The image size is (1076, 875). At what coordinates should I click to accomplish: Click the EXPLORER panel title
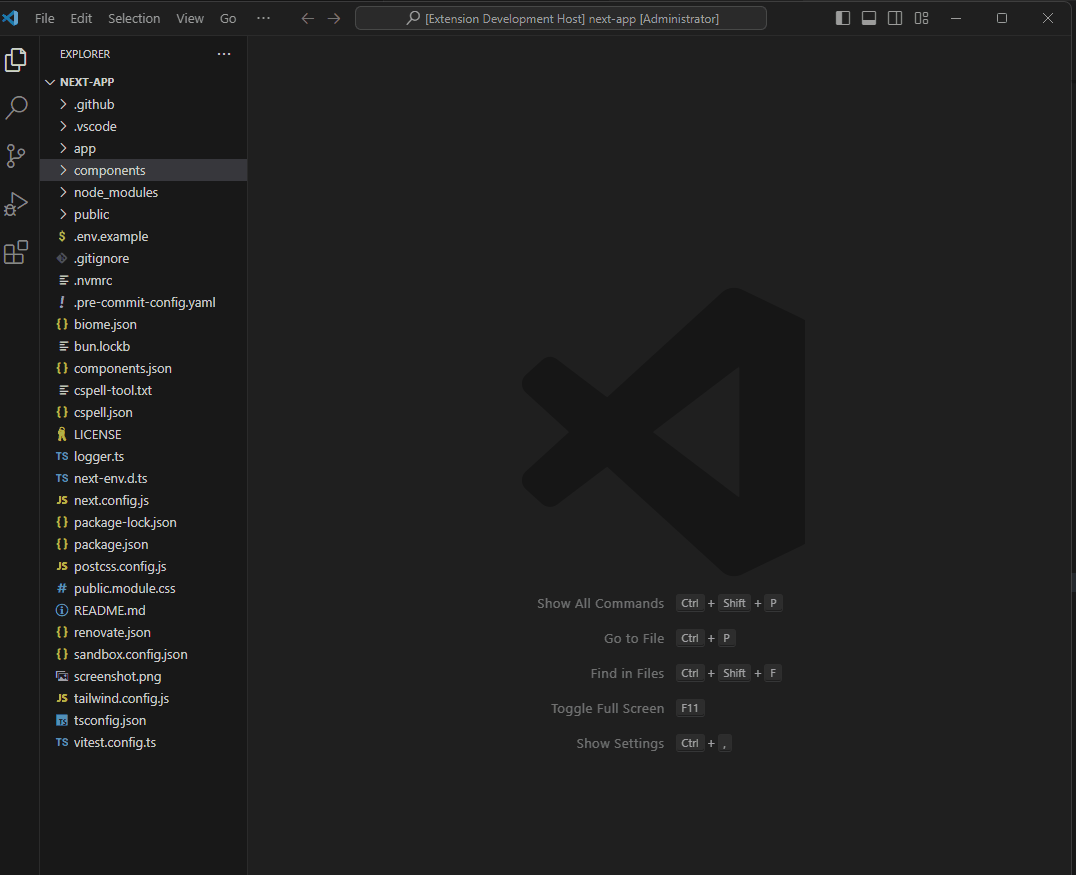coord(85,54)
